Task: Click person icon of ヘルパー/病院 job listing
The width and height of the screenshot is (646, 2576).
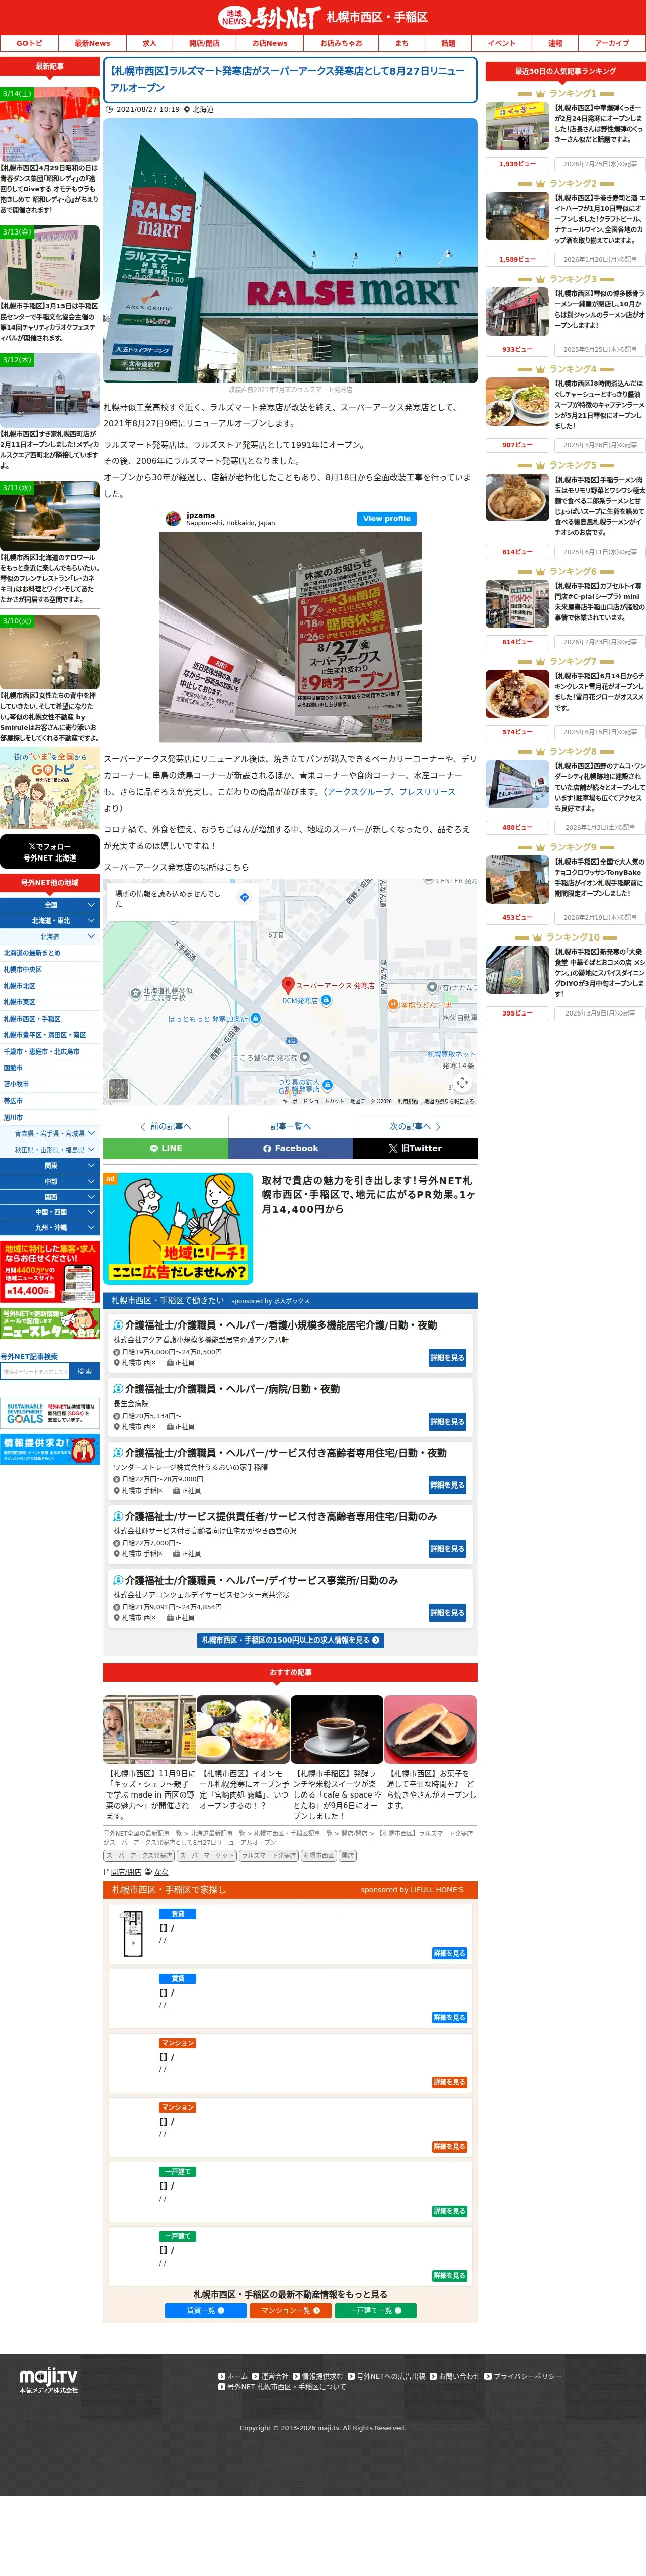Action: point(118,1389)
